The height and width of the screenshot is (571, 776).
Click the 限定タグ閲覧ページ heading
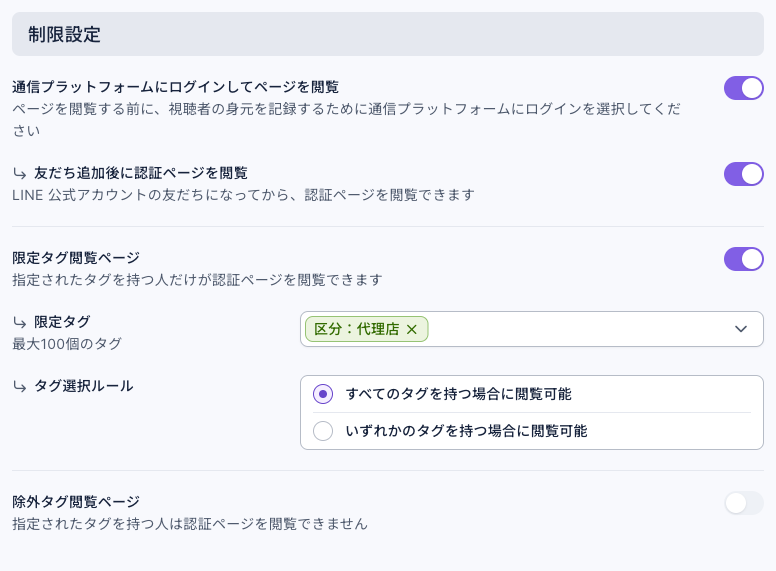click(76, 257)
